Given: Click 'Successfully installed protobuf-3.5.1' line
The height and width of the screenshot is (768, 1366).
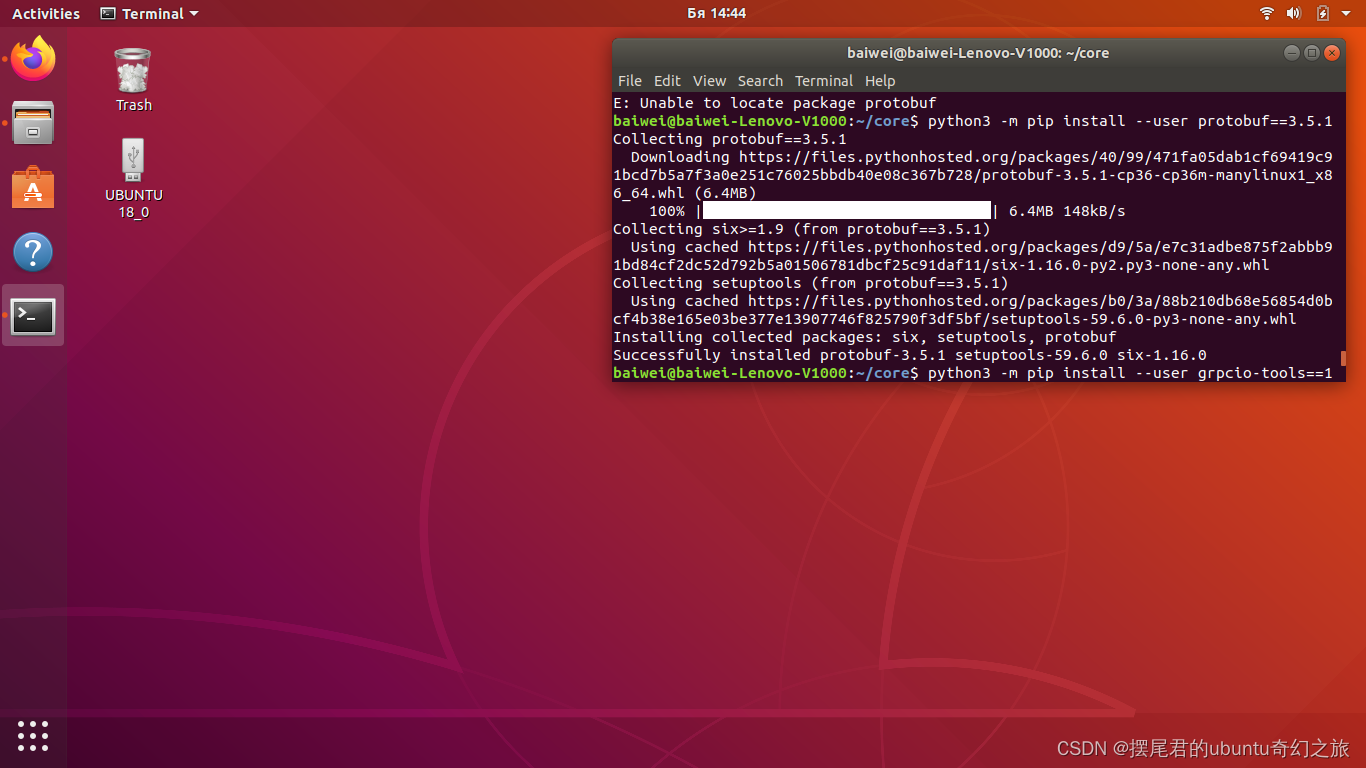Looking at the screenshot, I should point(910,355).
